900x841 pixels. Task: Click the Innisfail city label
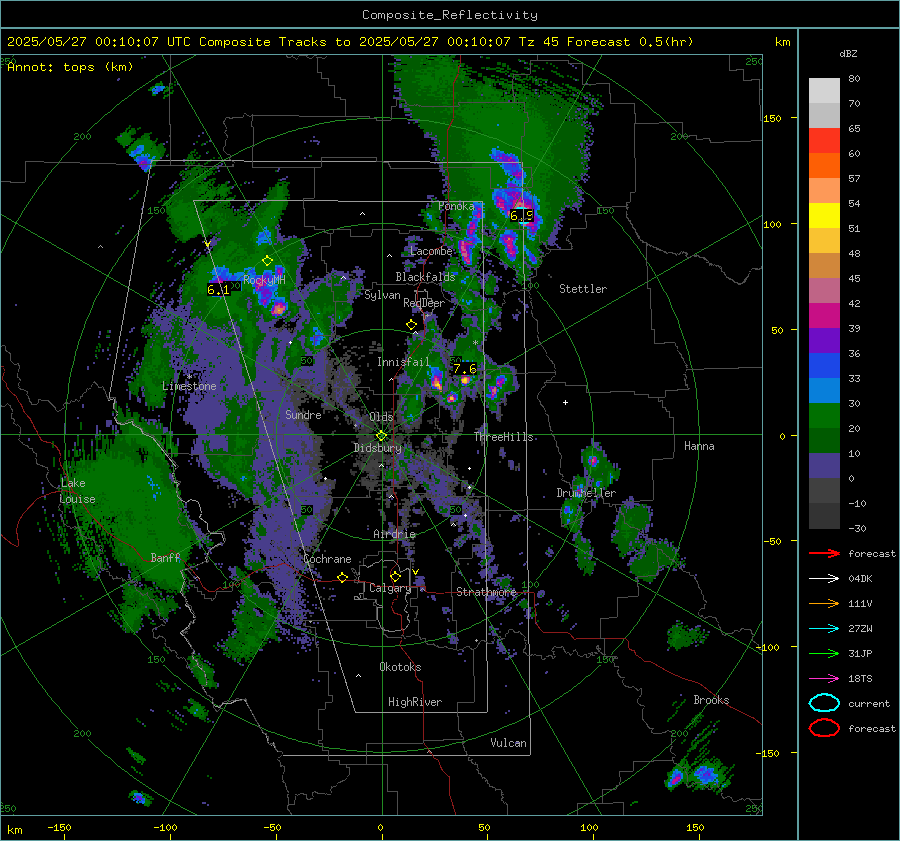403,362
